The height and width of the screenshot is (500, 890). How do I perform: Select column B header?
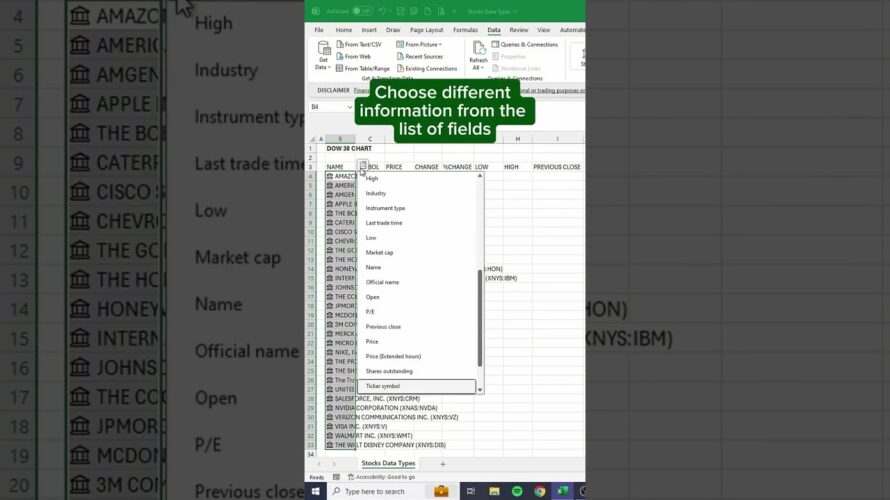point(340,139)
